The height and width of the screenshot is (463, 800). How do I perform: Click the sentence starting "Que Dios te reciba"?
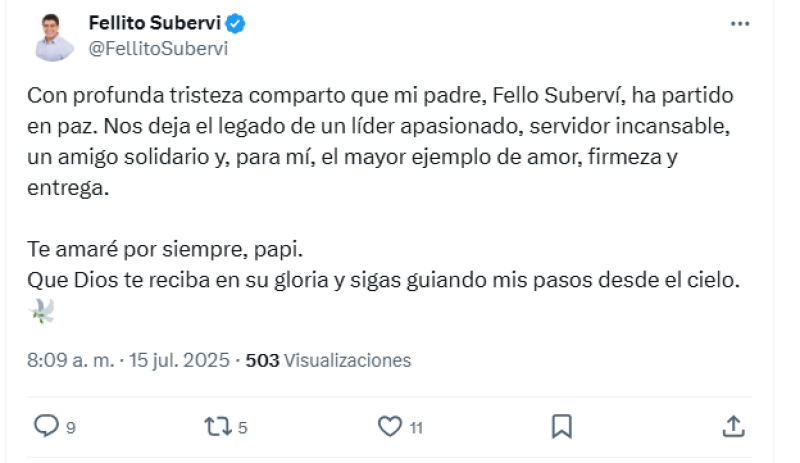(383, 281)
